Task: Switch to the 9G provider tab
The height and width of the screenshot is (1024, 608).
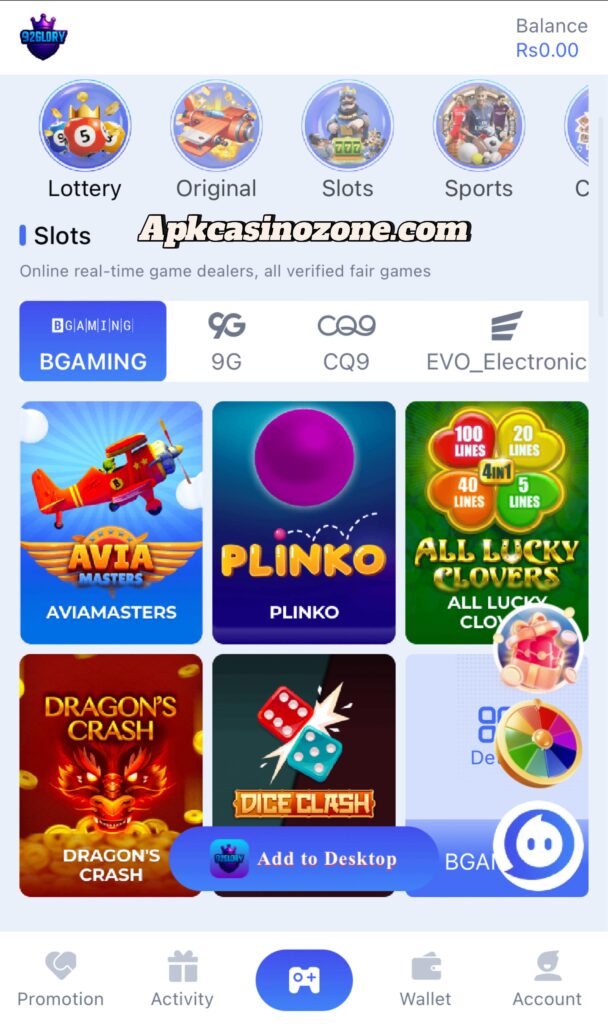Action: (x=227, y=341)
